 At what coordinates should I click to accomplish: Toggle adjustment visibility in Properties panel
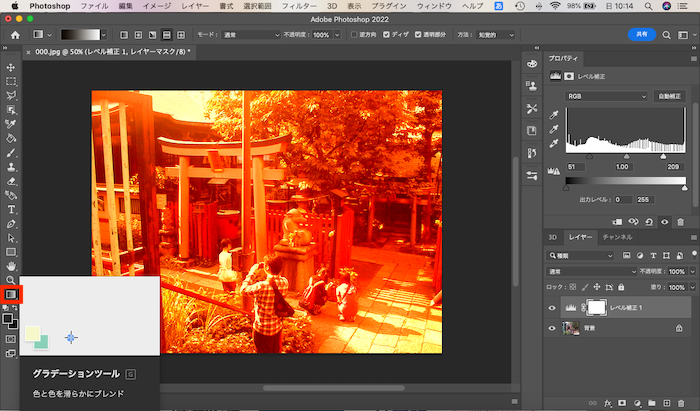pyautogui.click(x=665, y=222)
